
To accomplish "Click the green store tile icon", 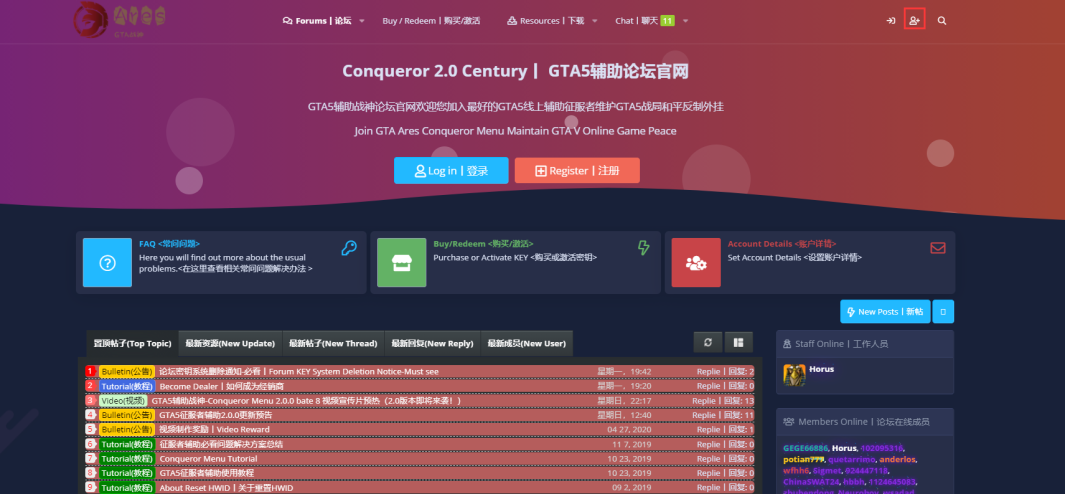I will tap(401, 262).
